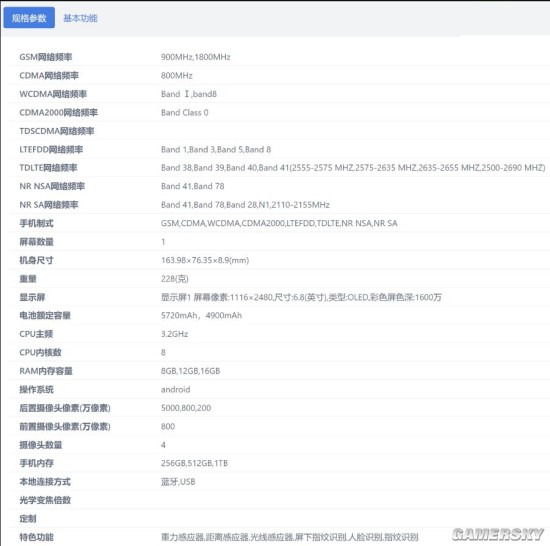Click the value 8GB,12GB,16GB
Image resolution: width=550 pixels, height=546 pixels.
tap(190, 371)
